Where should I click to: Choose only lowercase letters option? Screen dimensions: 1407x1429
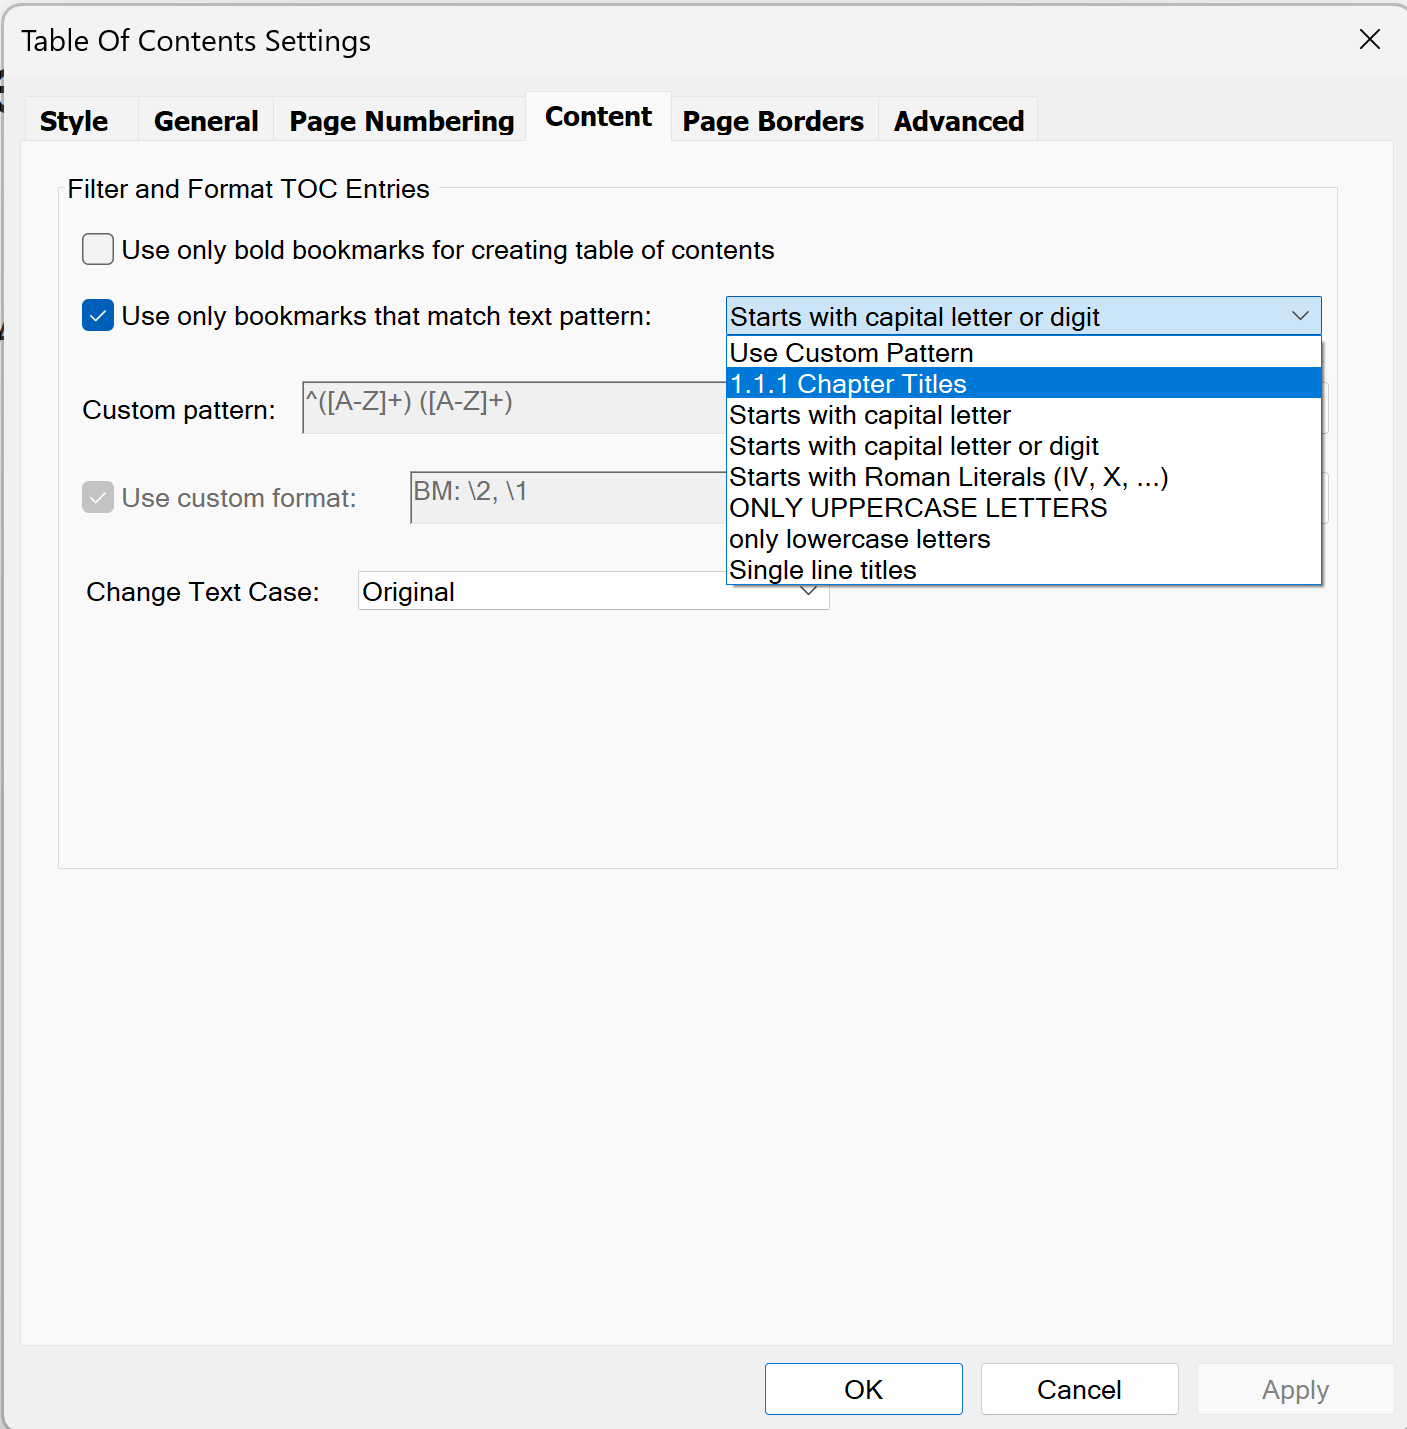pos(1024,538)
